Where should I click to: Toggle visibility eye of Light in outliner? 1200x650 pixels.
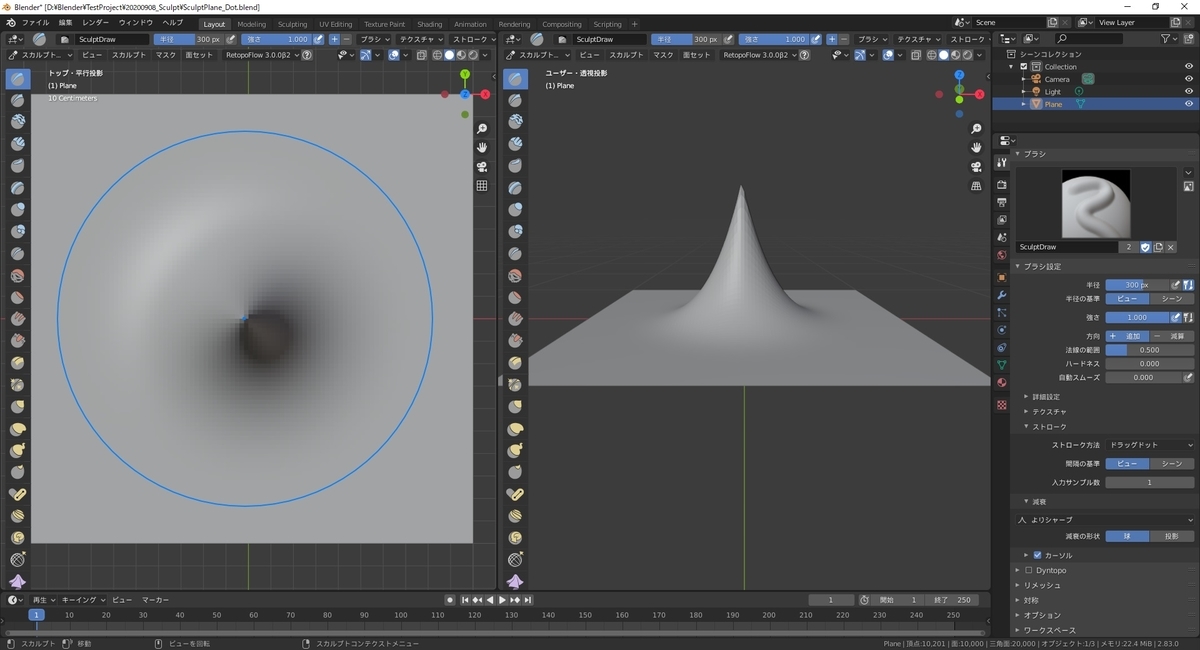click(1189, 91)
